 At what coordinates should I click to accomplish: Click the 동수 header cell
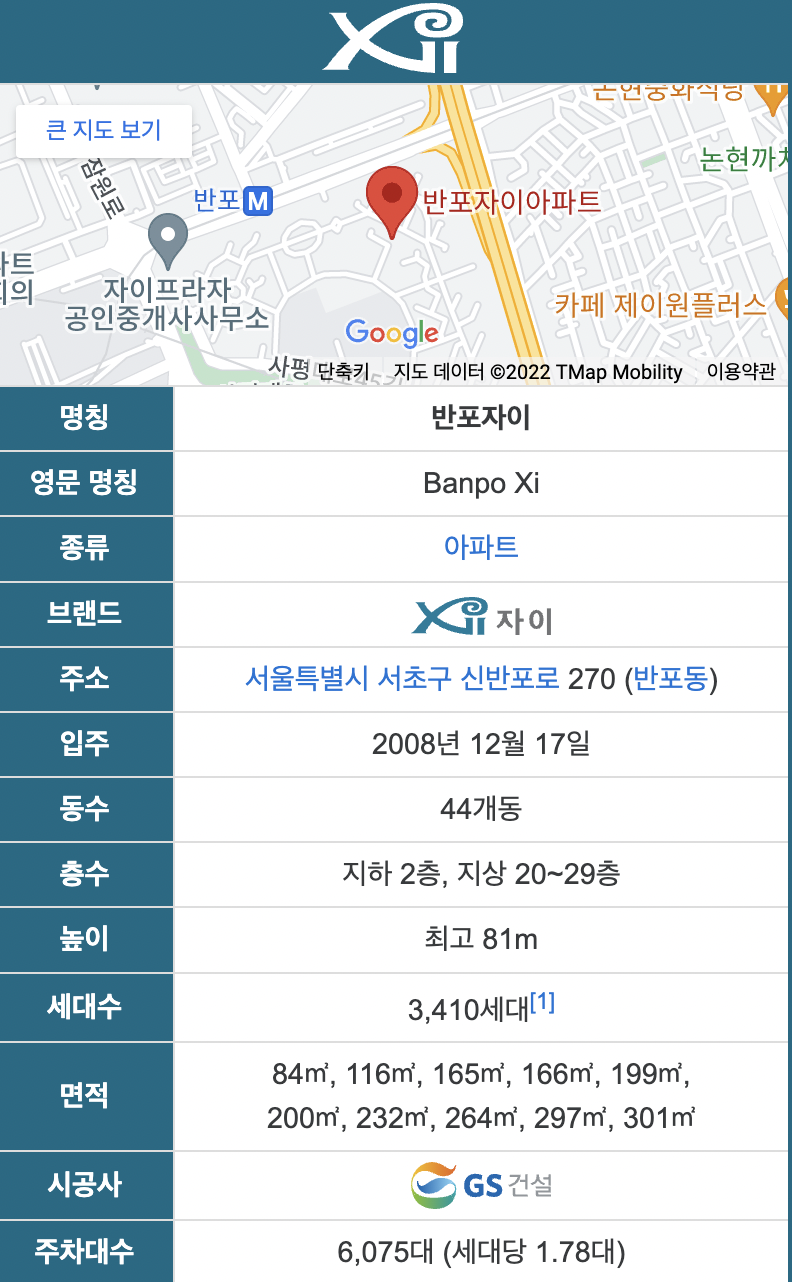86,809
